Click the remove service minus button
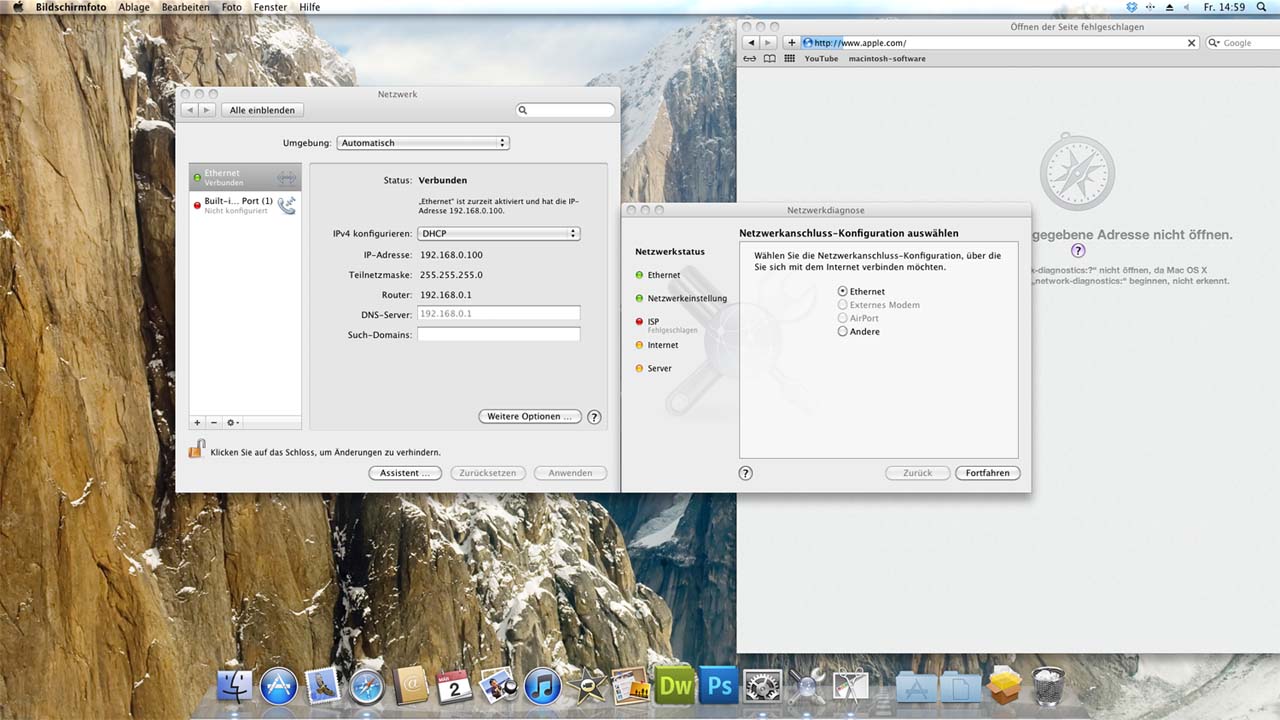 click(214, 423)
